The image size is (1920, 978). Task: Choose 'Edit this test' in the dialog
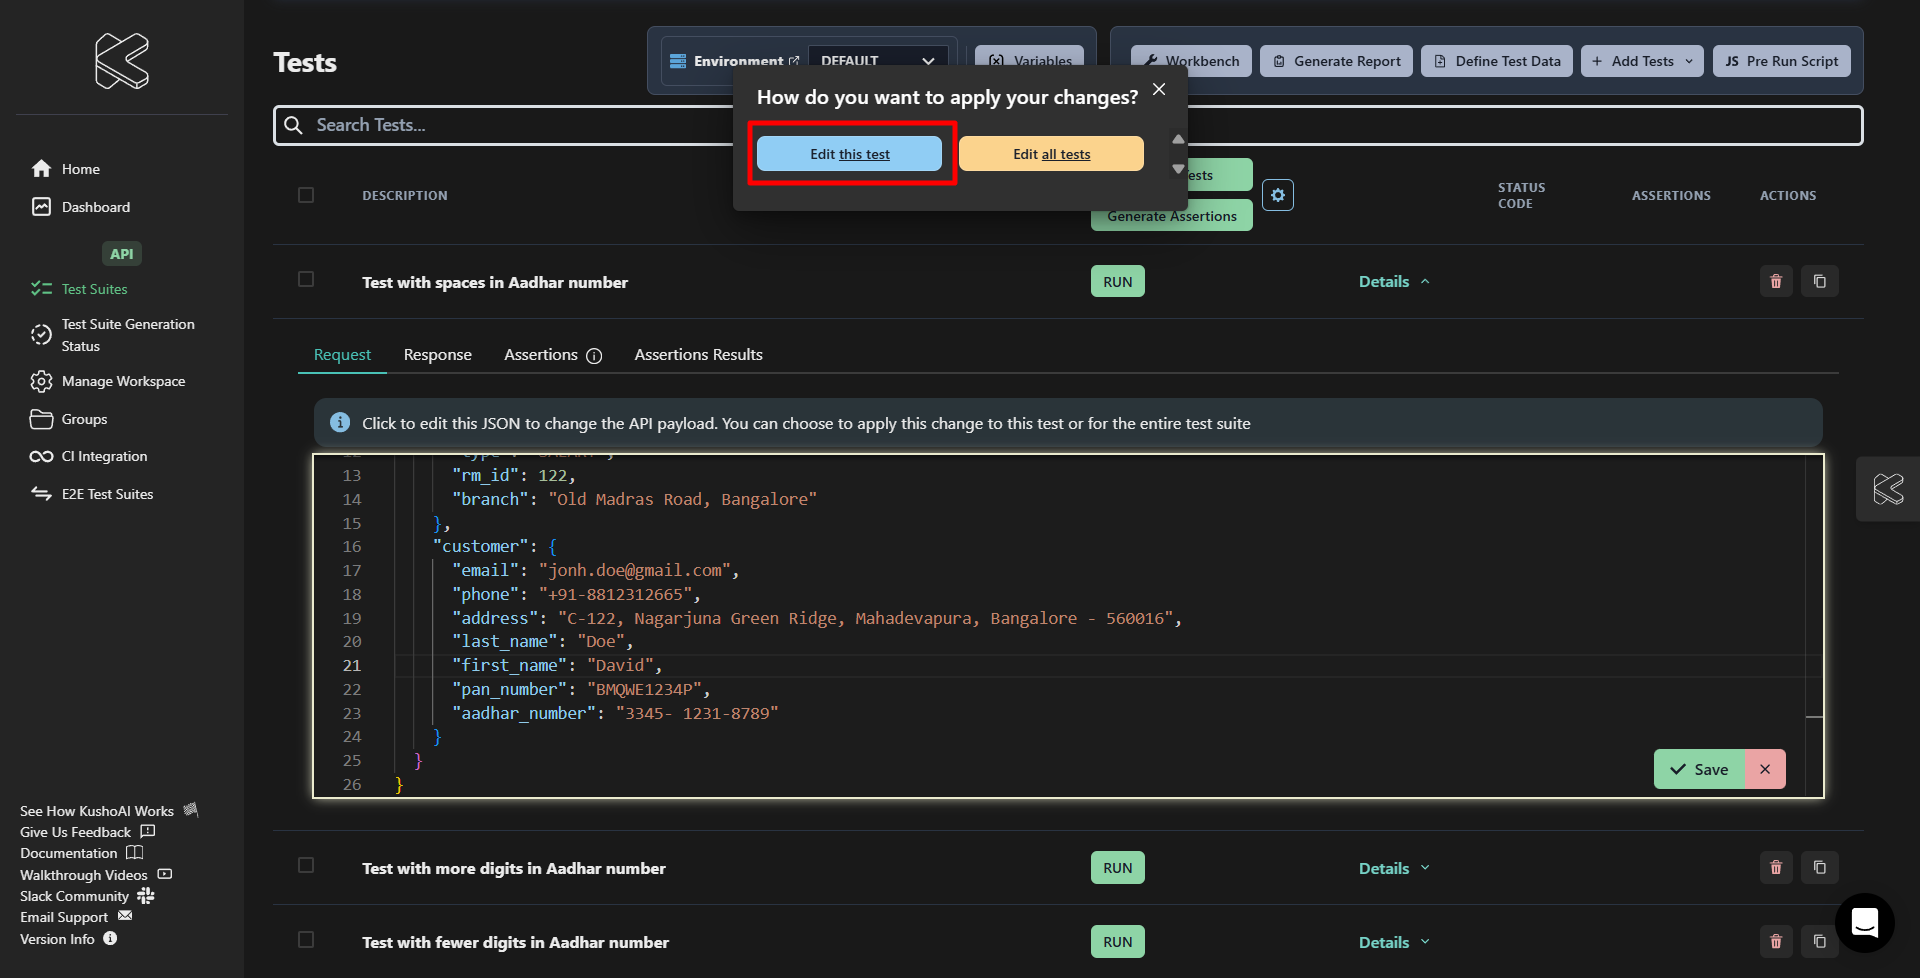pyautogui.click(x=849, y=154)
